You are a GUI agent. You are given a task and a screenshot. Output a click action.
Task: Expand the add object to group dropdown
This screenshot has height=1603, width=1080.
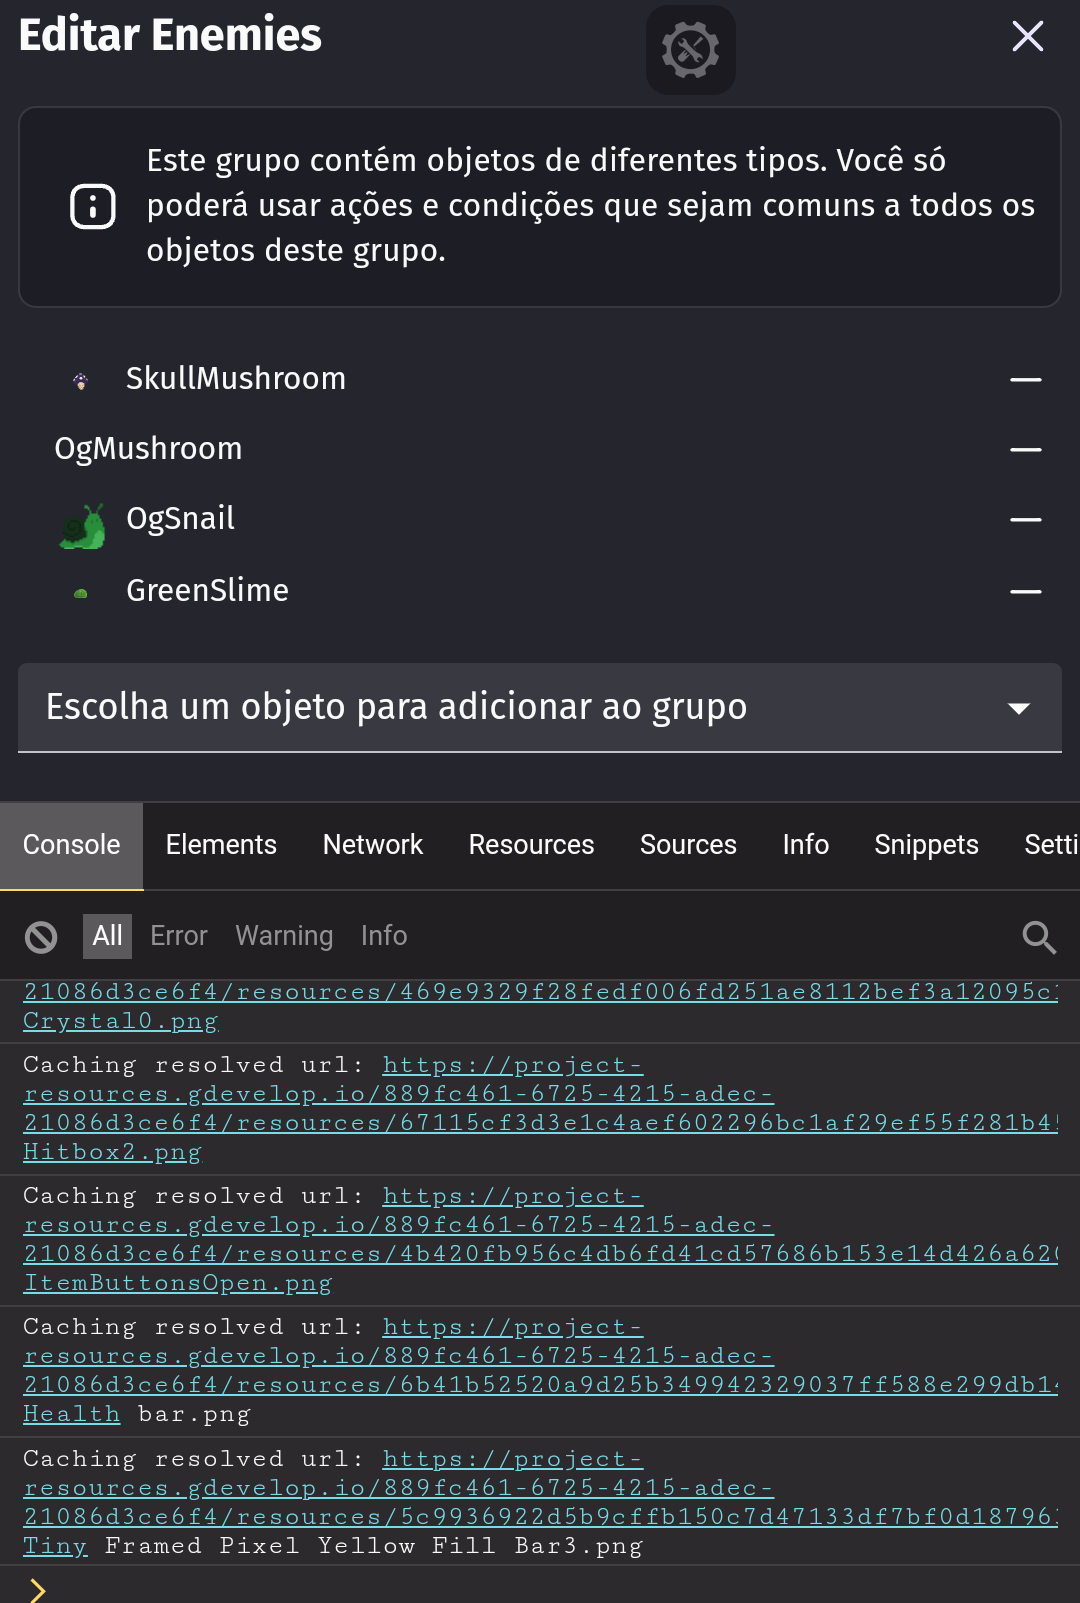tap(540, 707)
